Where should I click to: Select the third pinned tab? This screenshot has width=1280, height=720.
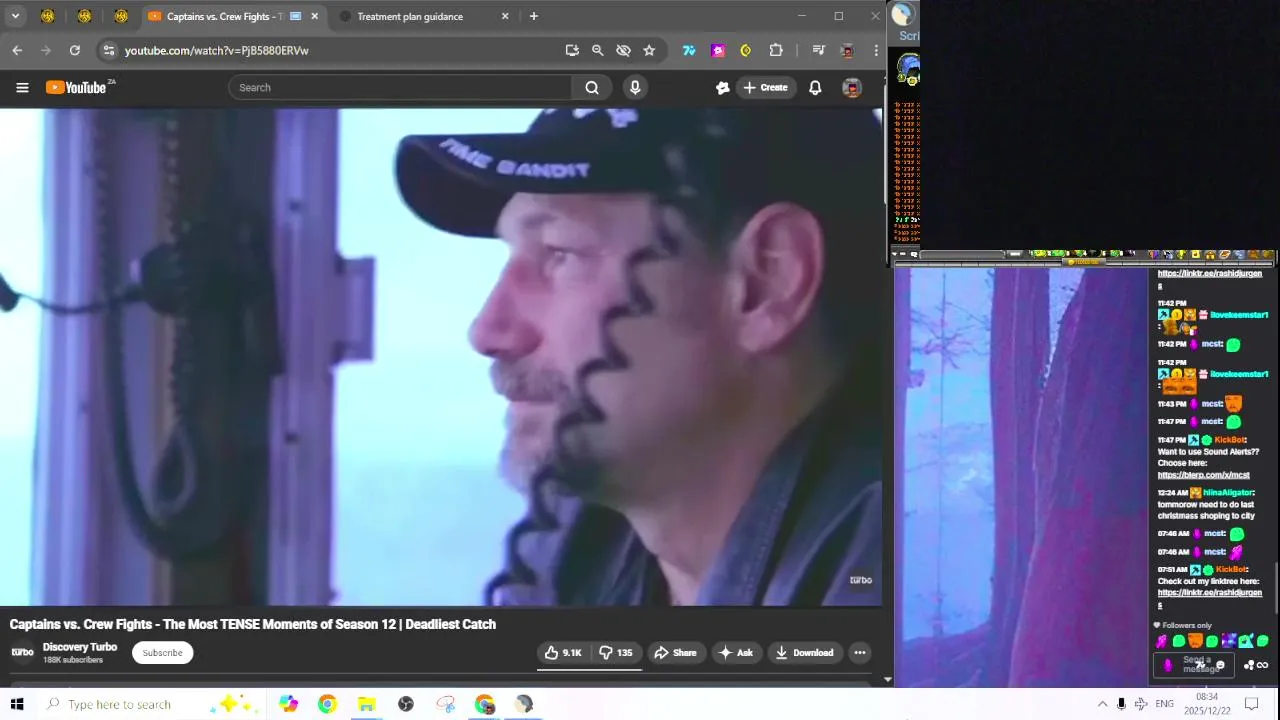coord(121,16)
